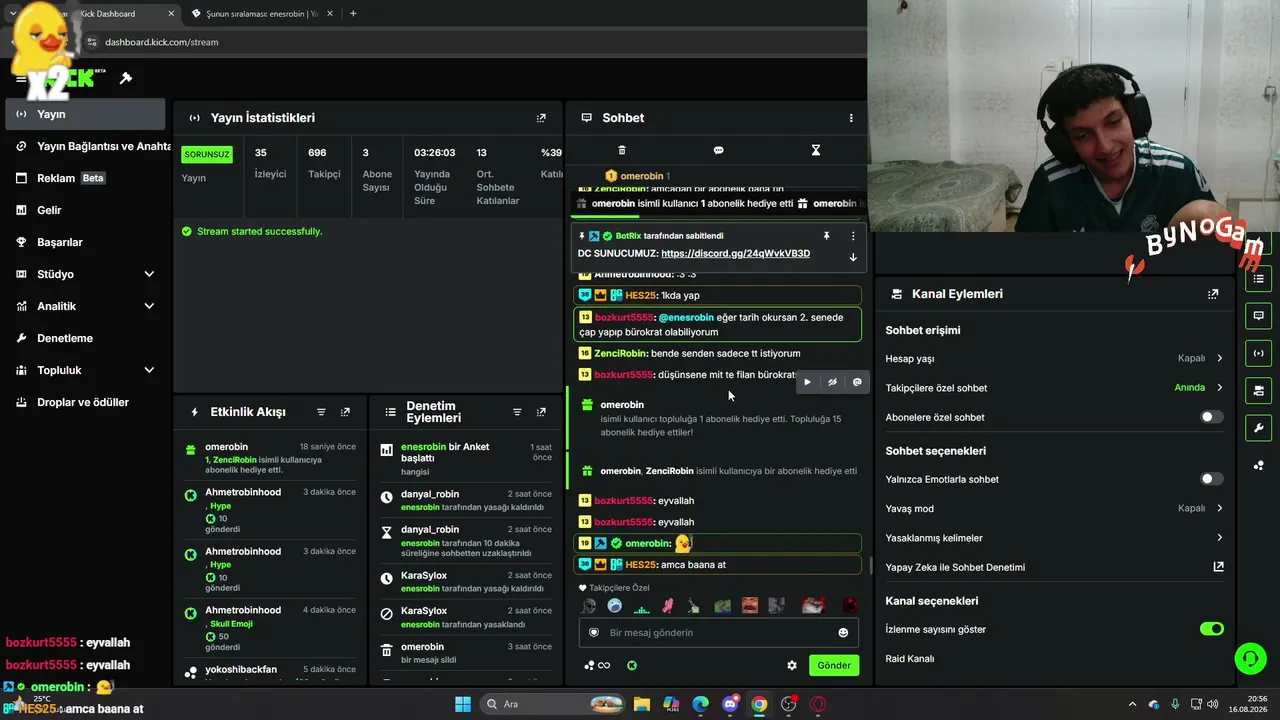The height and width of the screenshot is (720, 1280).
Task: Click the broadcast icon in right sidebar
Action: pyautogui.click(x=1258, y=353)
